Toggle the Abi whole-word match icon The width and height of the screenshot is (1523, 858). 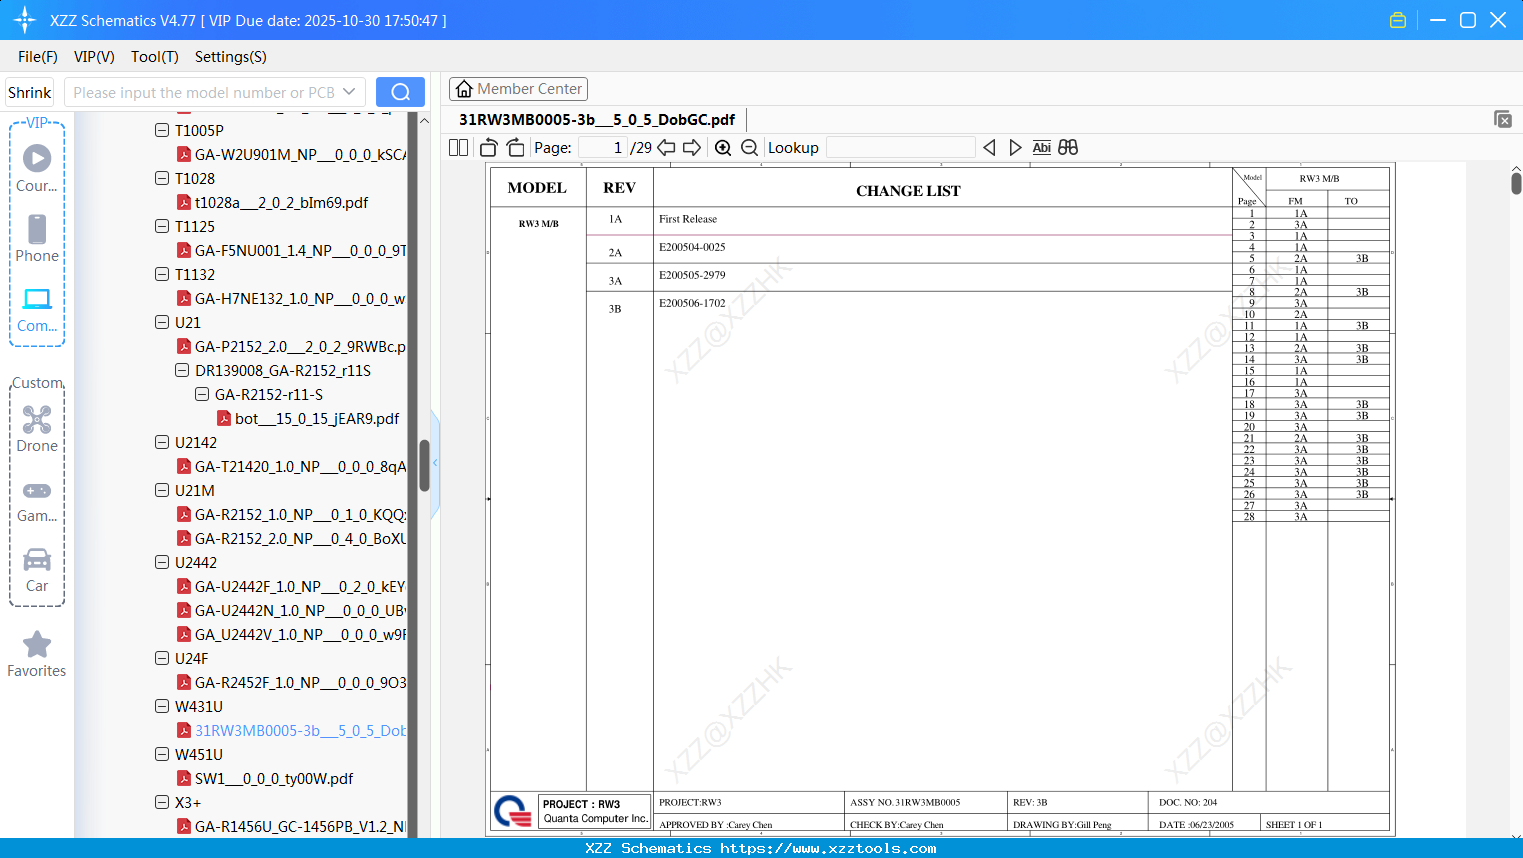point(1041,148)
